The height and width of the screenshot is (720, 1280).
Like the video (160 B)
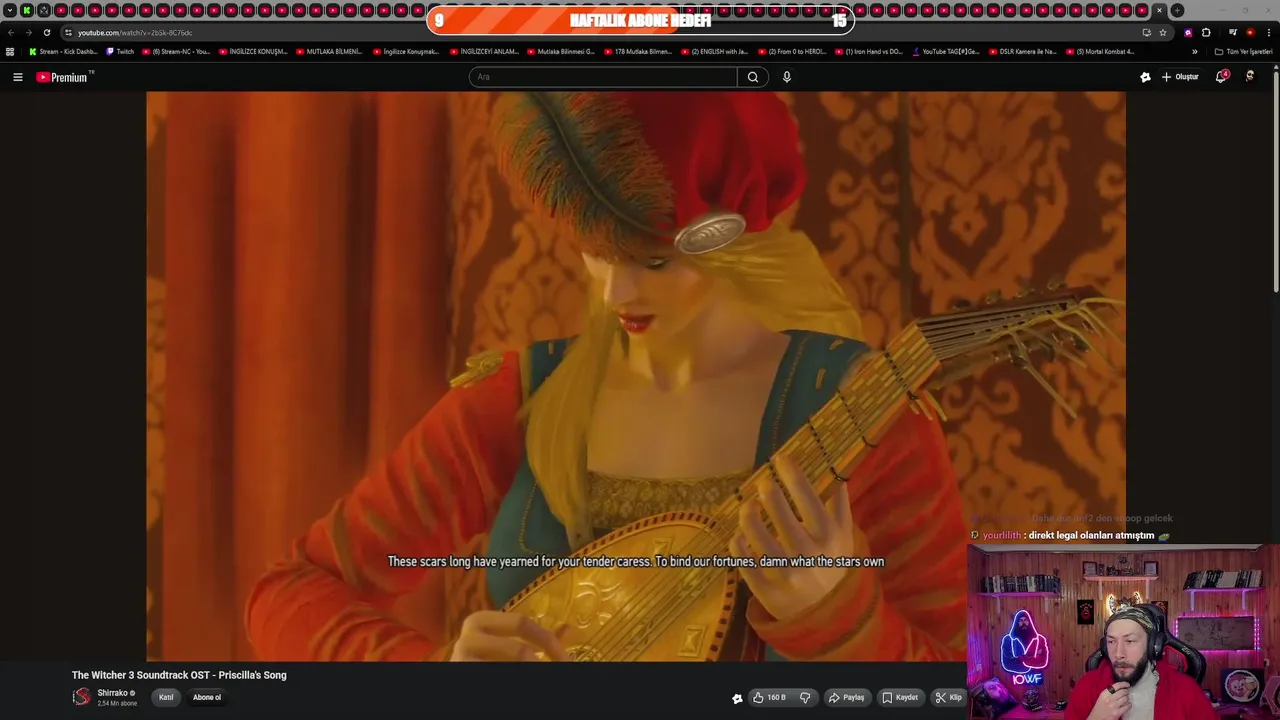[x=771, y=697]
